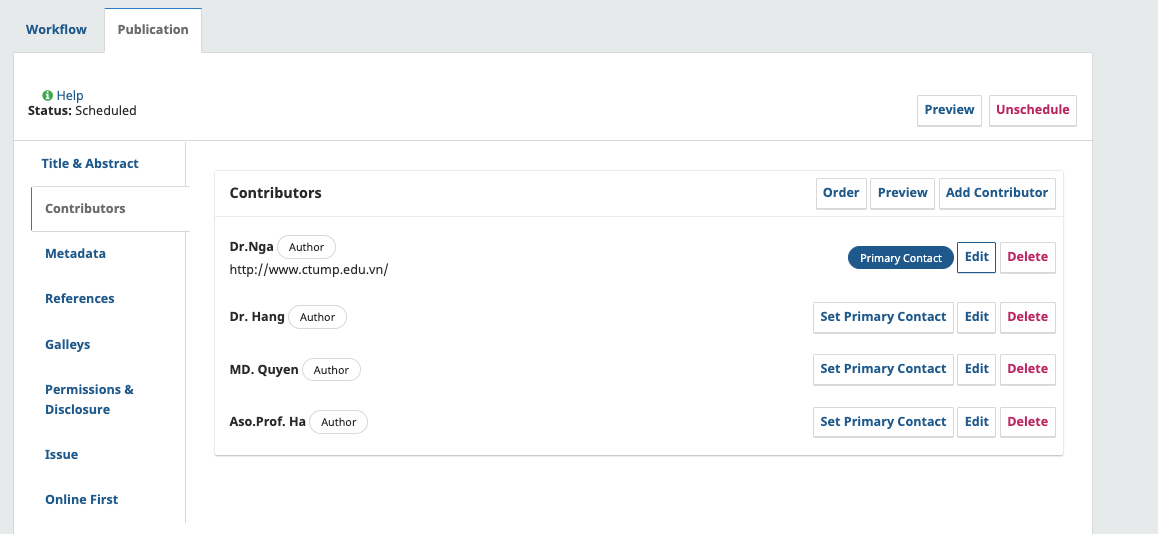Go to the Metadata section
1158x534 pixels.
(x=75, y=254)
